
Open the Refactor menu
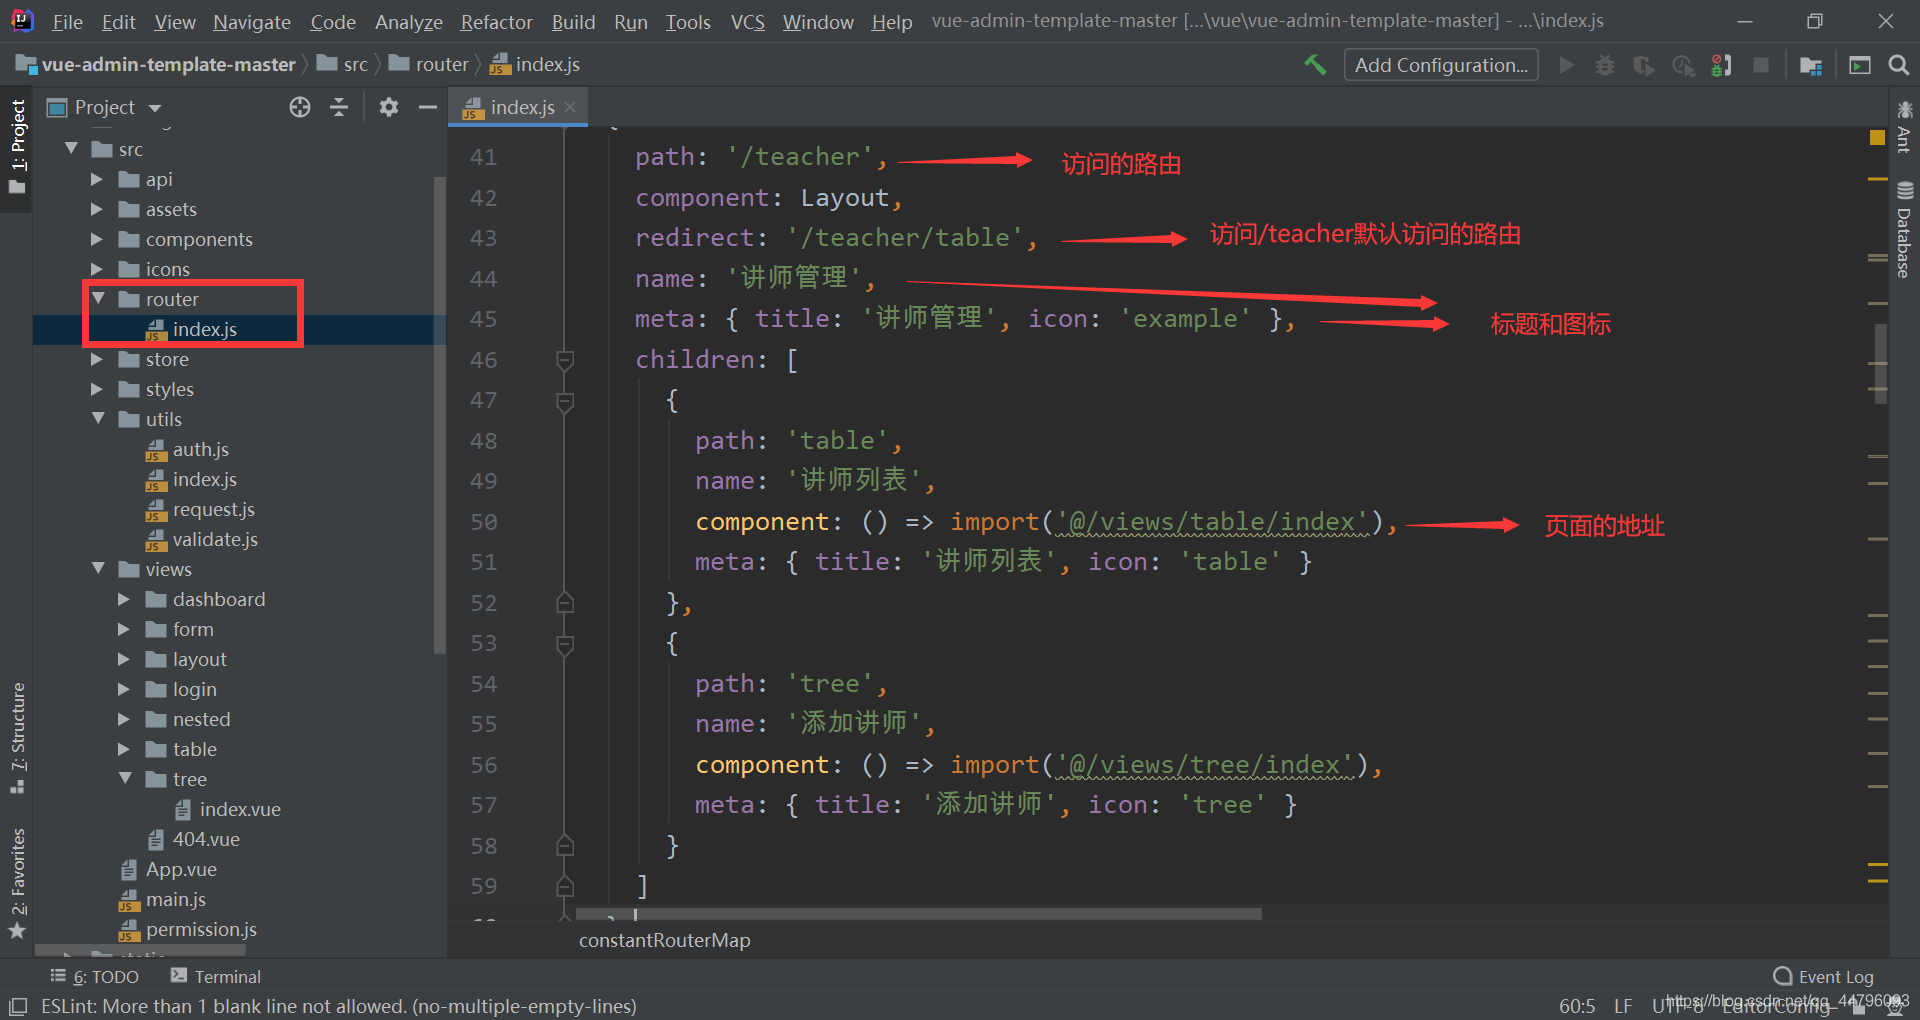point(496,21)
